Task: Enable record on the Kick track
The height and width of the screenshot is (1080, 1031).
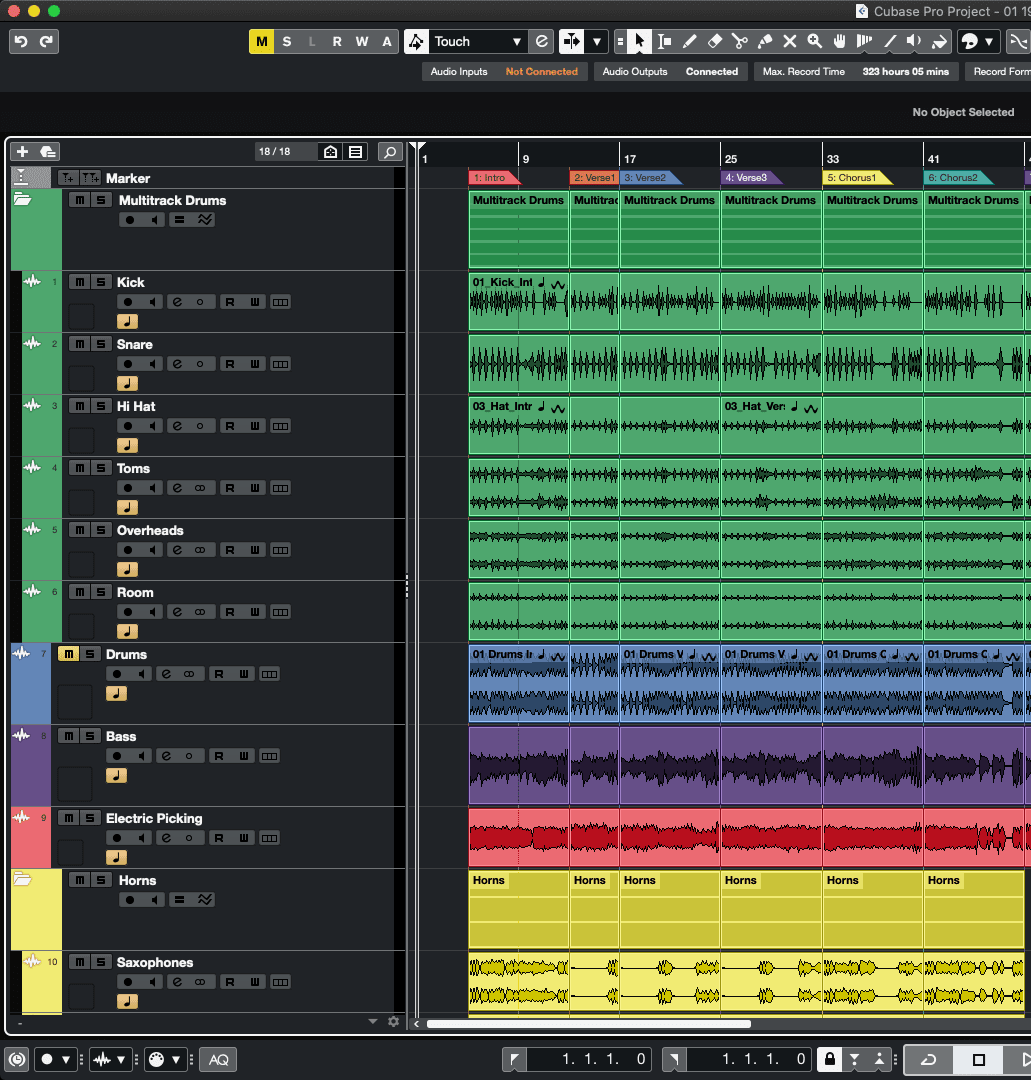Action: (129, 302)
